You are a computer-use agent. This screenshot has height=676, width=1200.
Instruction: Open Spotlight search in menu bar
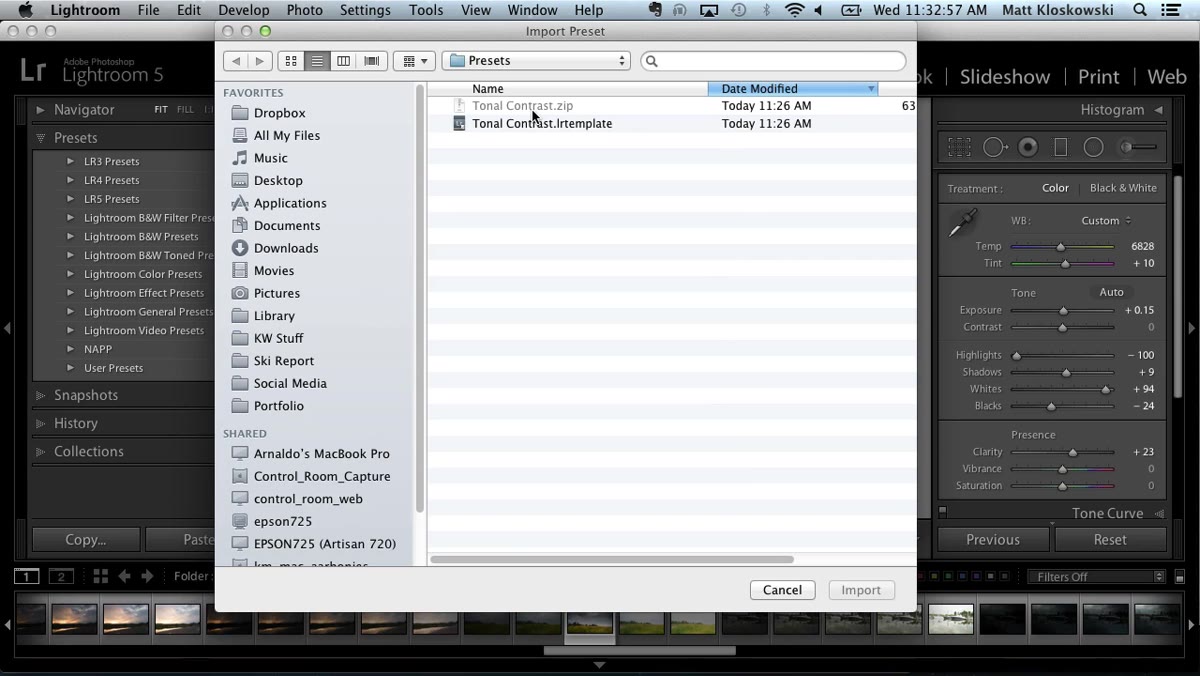tap(1141, 10)
